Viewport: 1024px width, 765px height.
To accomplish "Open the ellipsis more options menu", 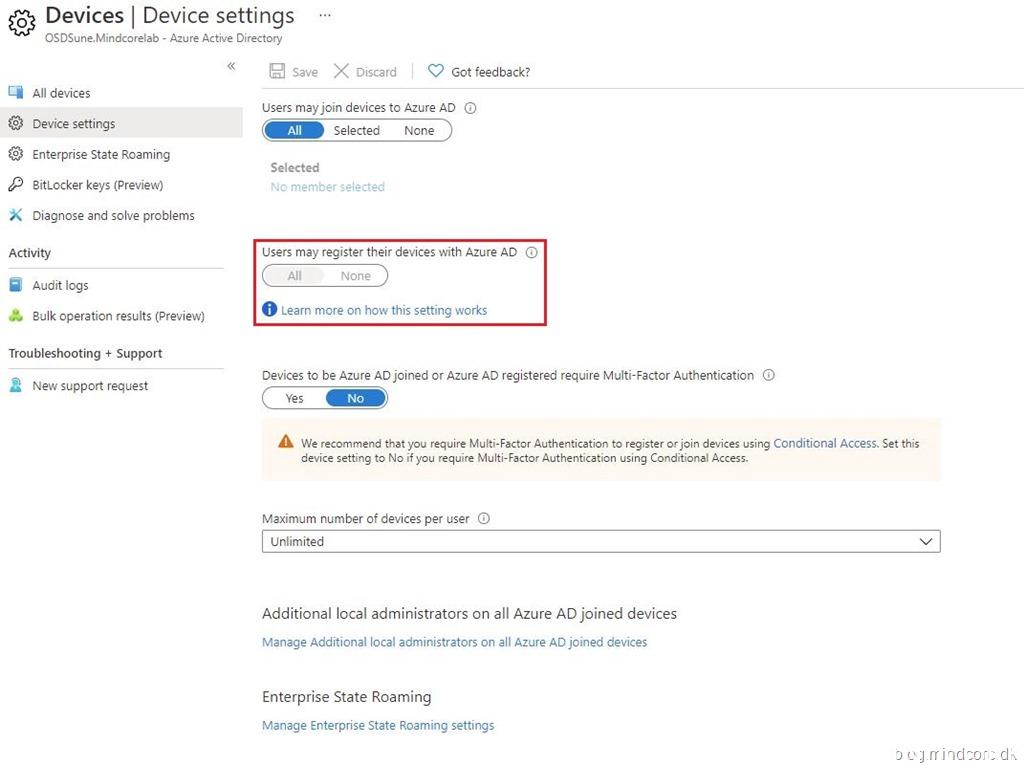I will coord(325,16).
